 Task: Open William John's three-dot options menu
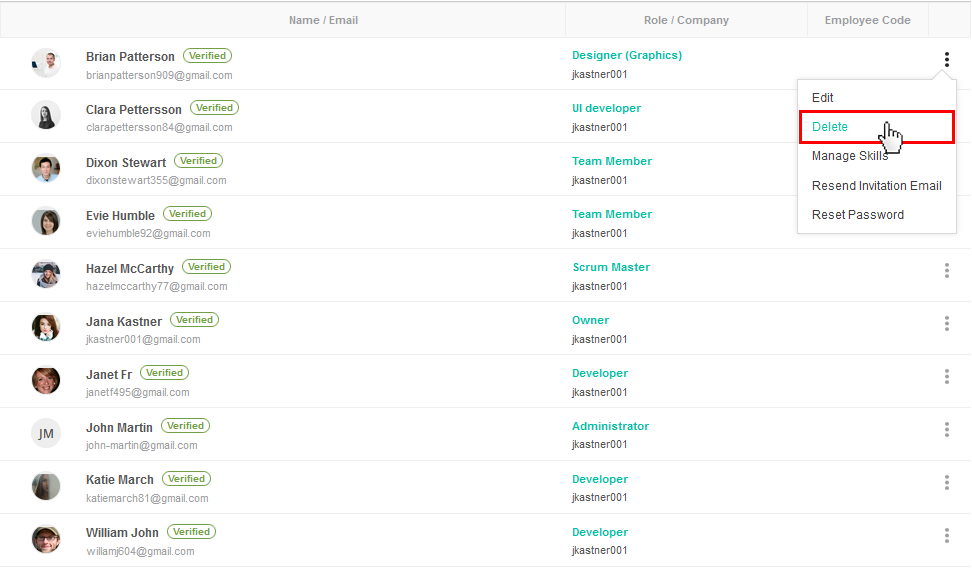pos(947,536)
